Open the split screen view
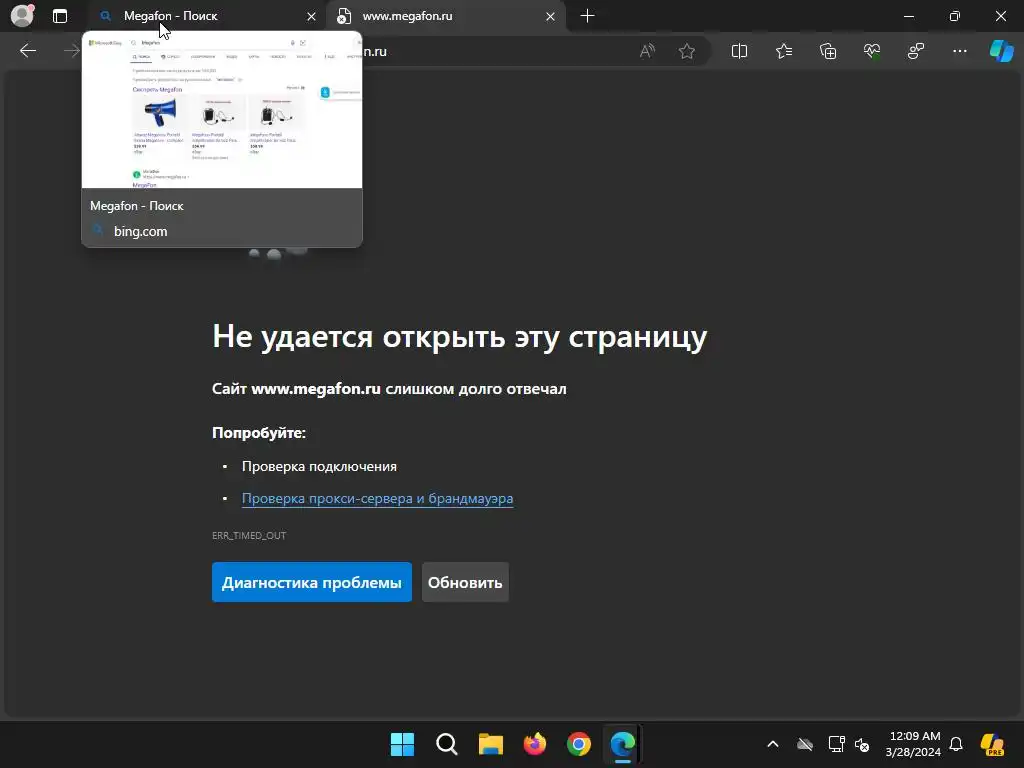 coord(739,51)
